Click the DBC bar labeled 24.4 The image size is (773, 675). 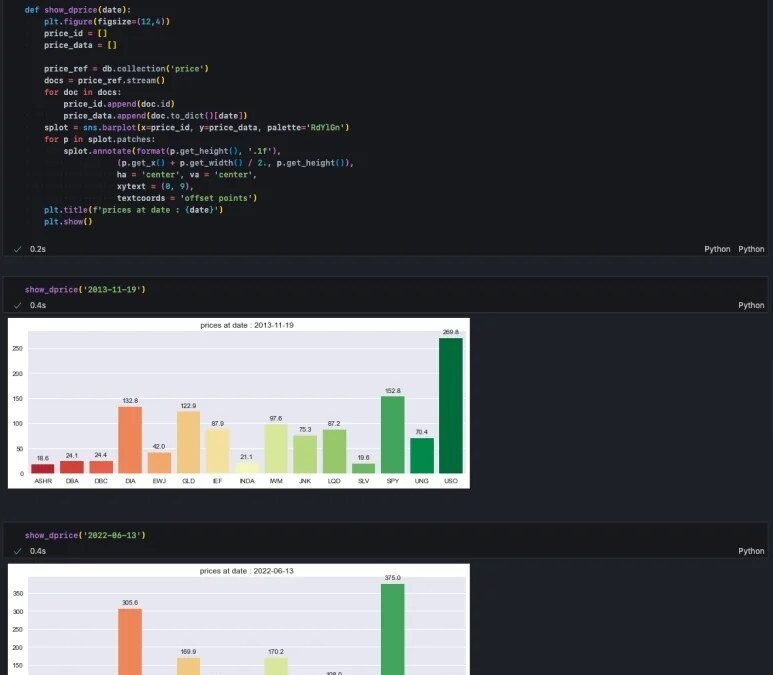pos(101,467)
